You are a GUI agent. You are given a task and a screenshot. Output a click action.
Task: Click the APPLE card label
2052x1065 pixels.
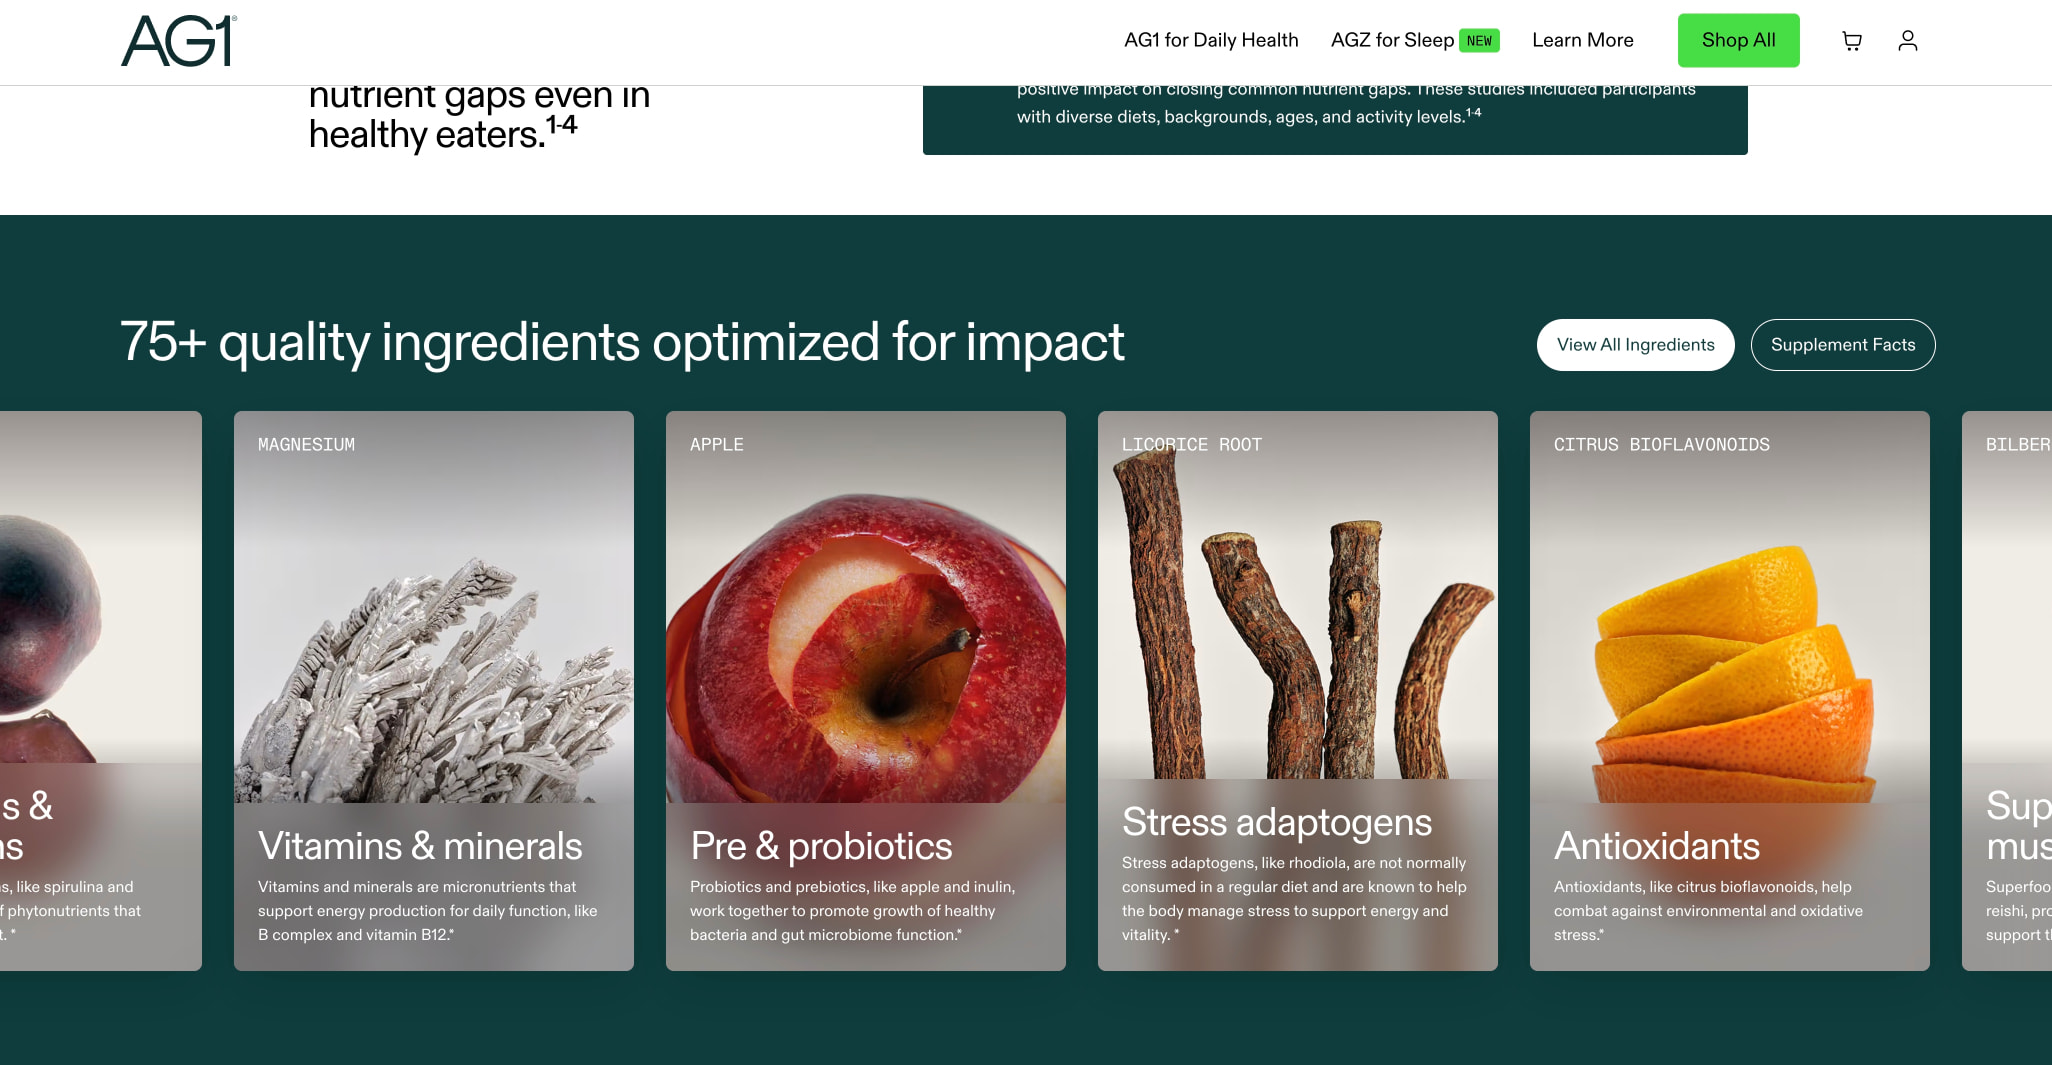pos(717,445)
